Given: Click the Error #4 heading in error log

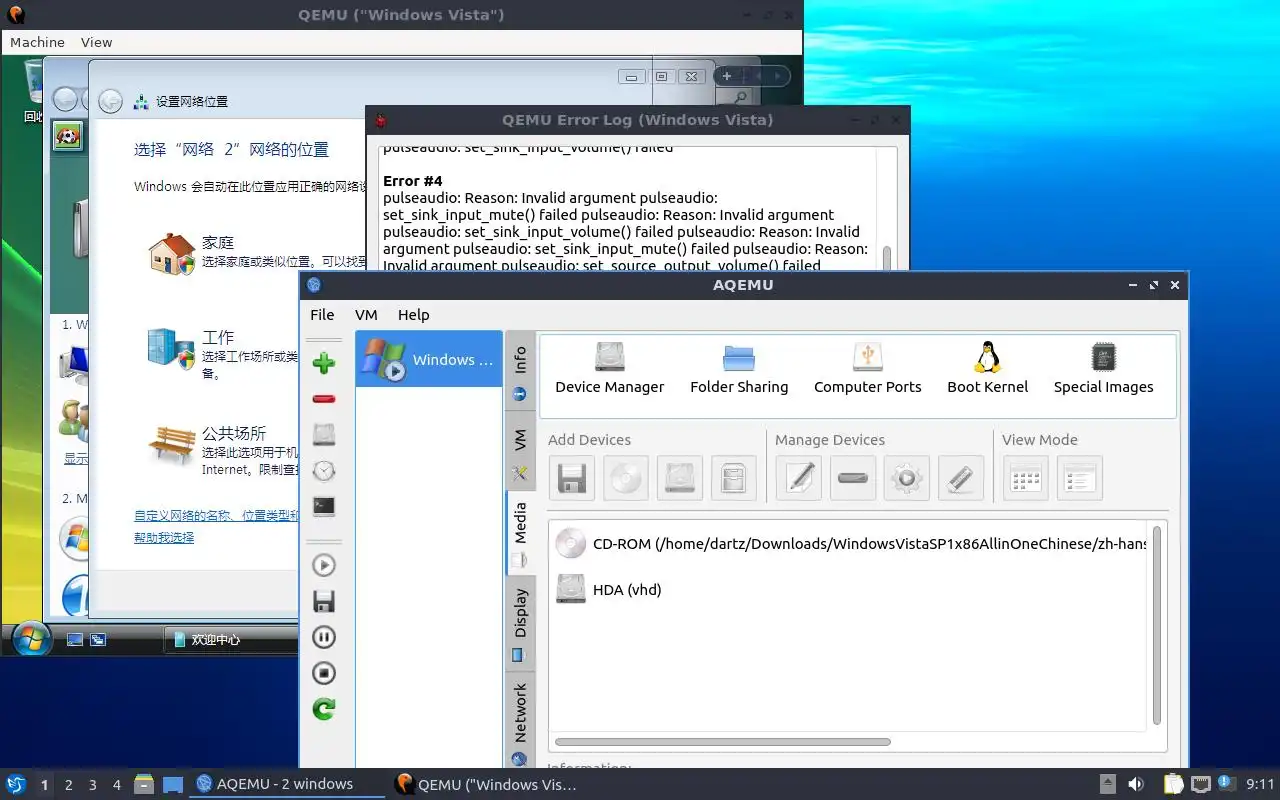Looking at the screenshot, I should tap(413, 181).
